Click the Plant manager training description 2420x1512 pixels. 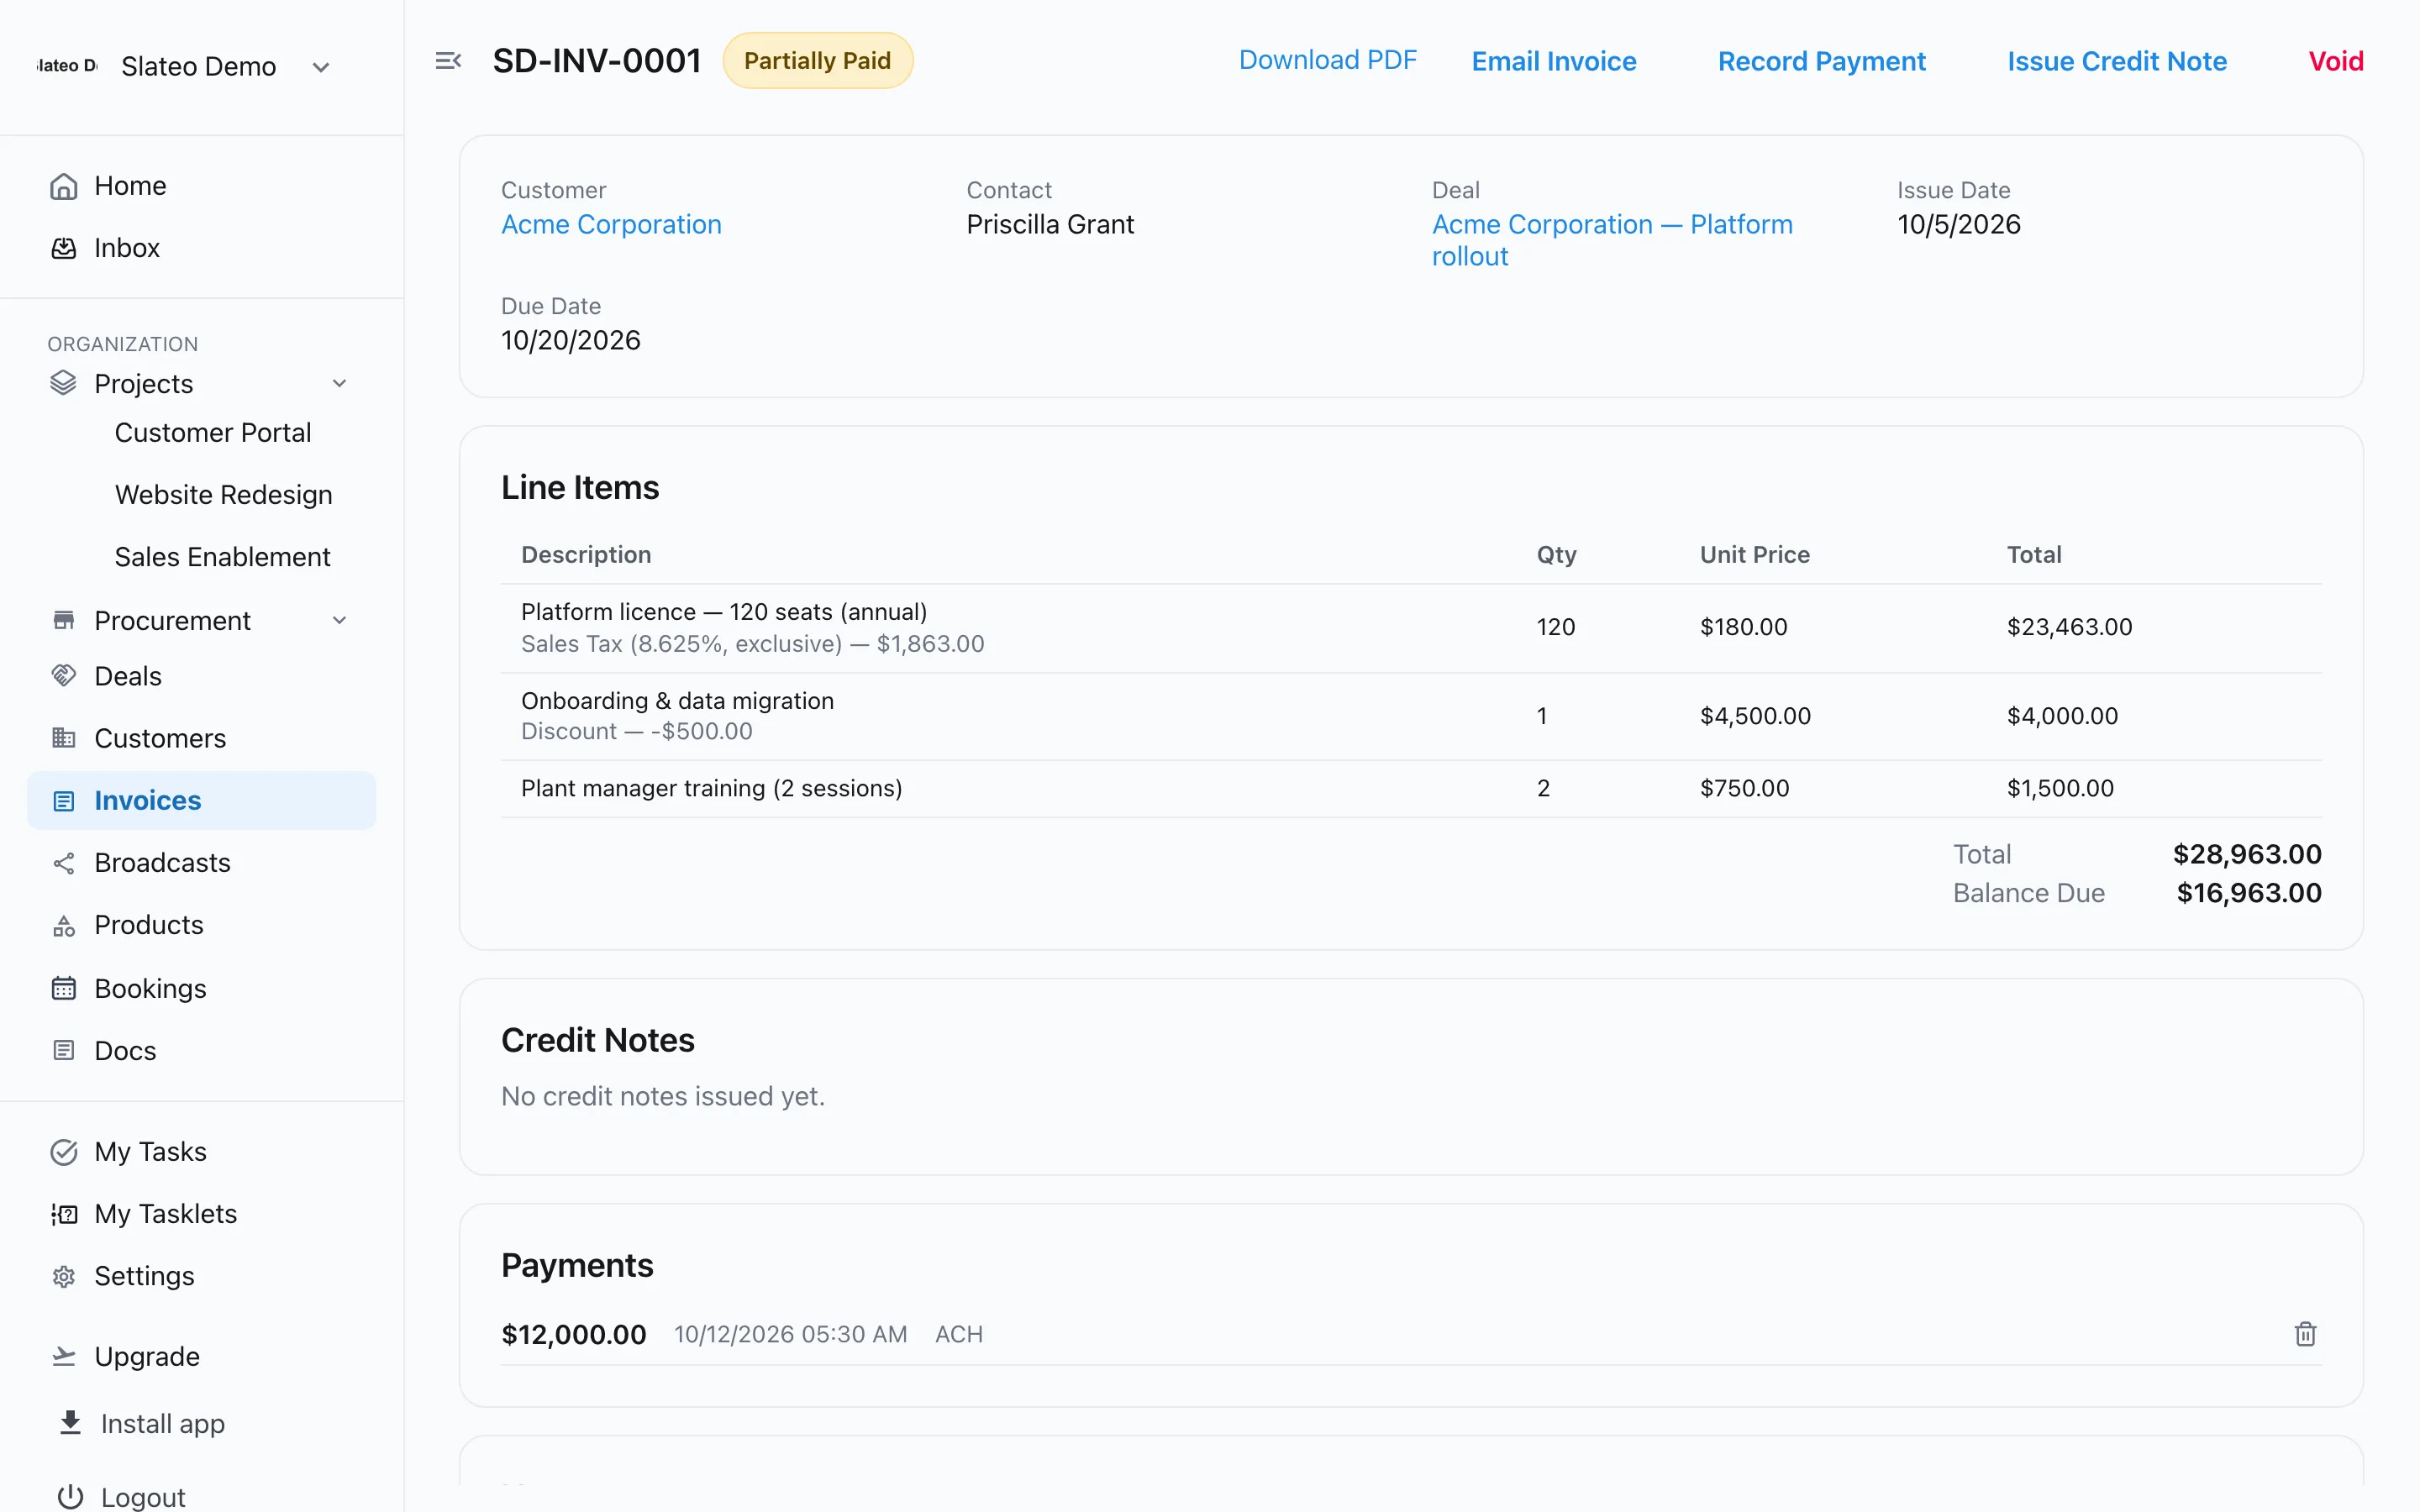click(711, 788)
